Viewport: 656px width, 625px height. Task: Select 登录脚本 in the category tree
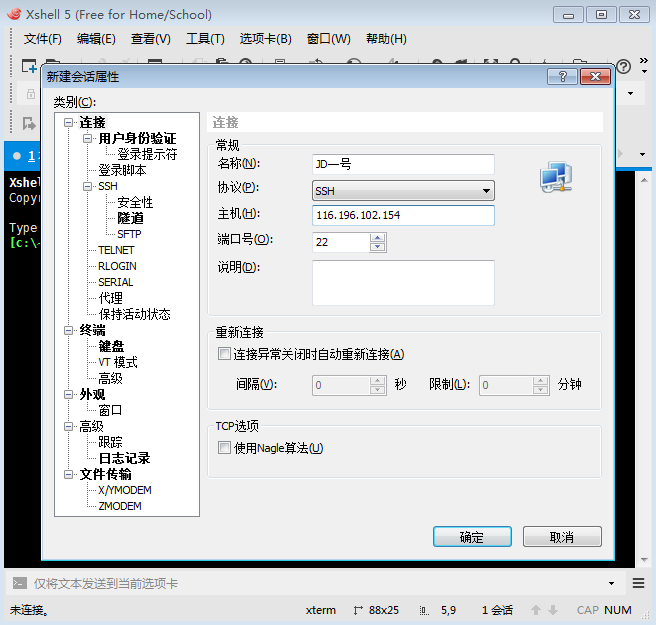[122, 170]
